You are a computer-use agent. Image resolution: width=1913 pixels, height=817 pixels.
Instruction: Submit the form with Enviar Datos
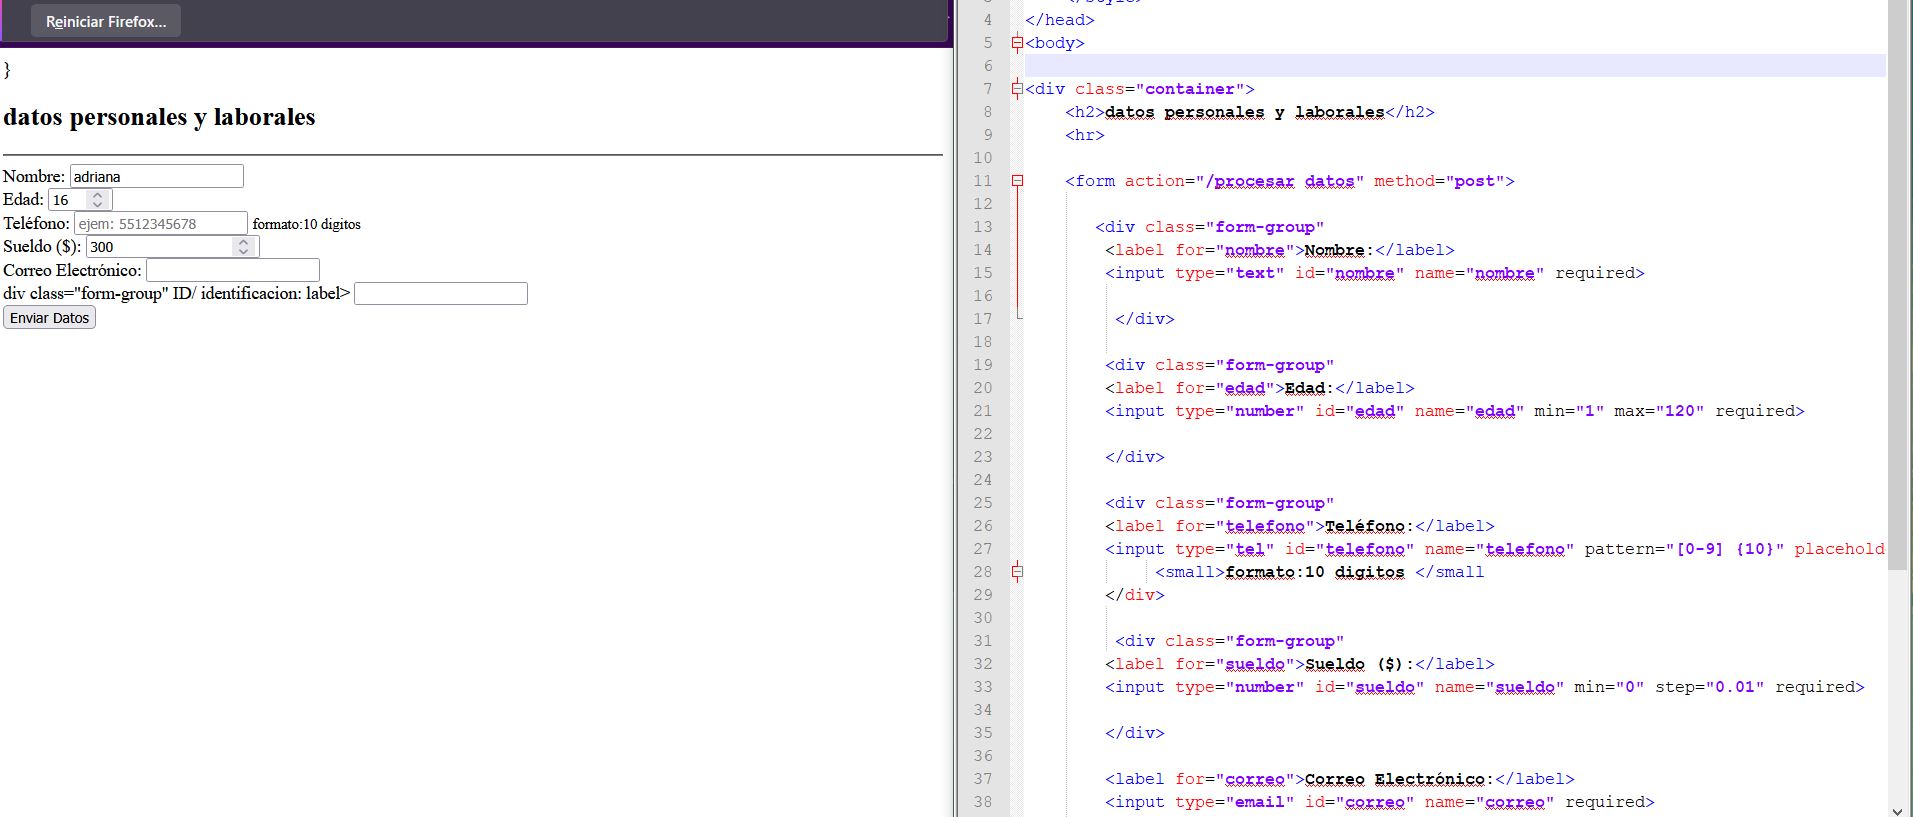50,318
